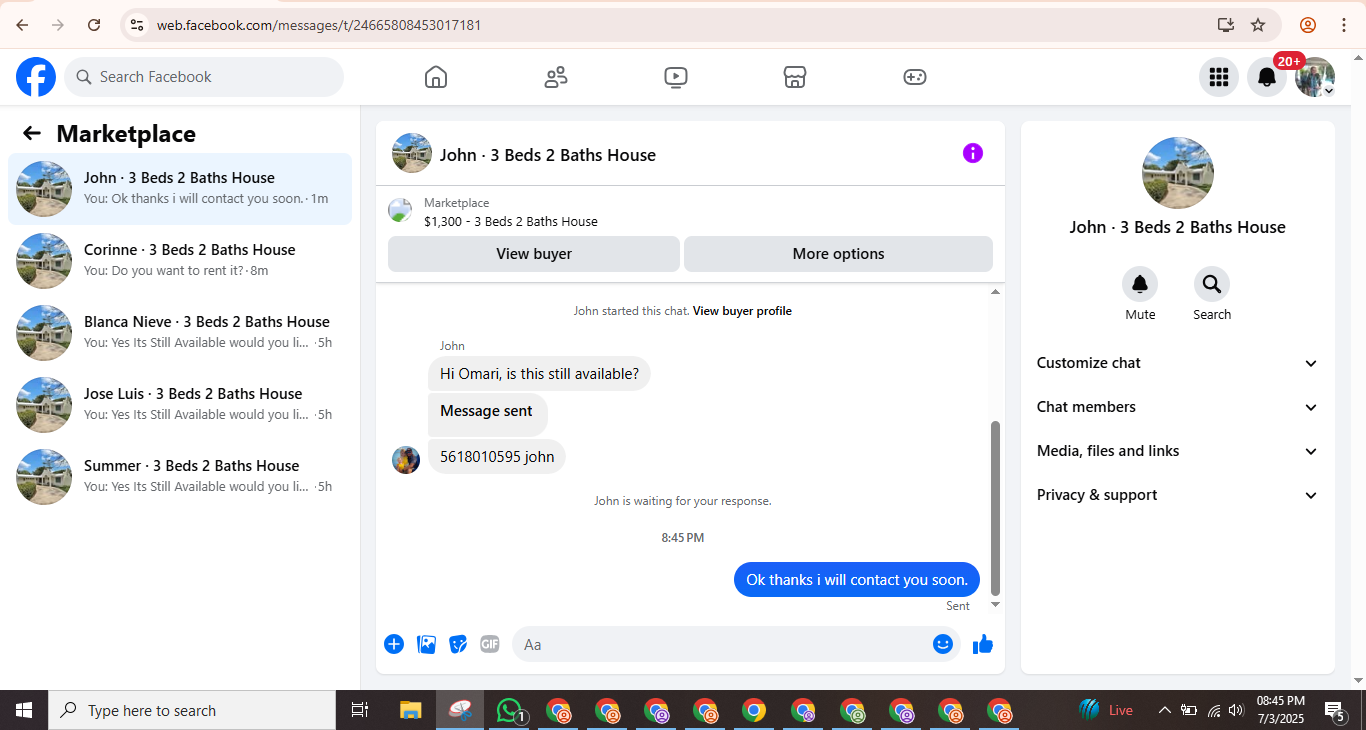
Task: Open the Friends icon in top navigation
Action: pos(556,77)
